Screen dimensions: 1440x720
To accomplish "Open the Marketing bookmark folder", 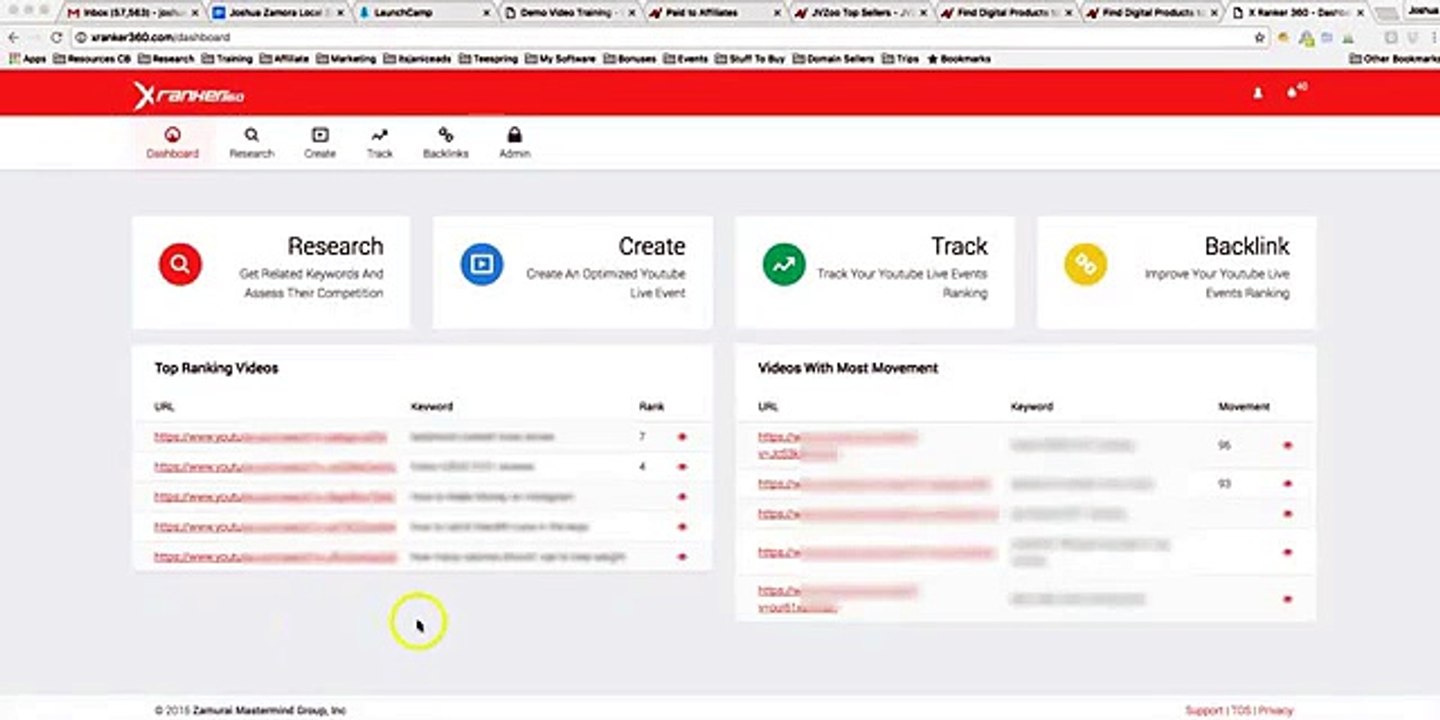I will pyautogui.click(x=346, y=59).
